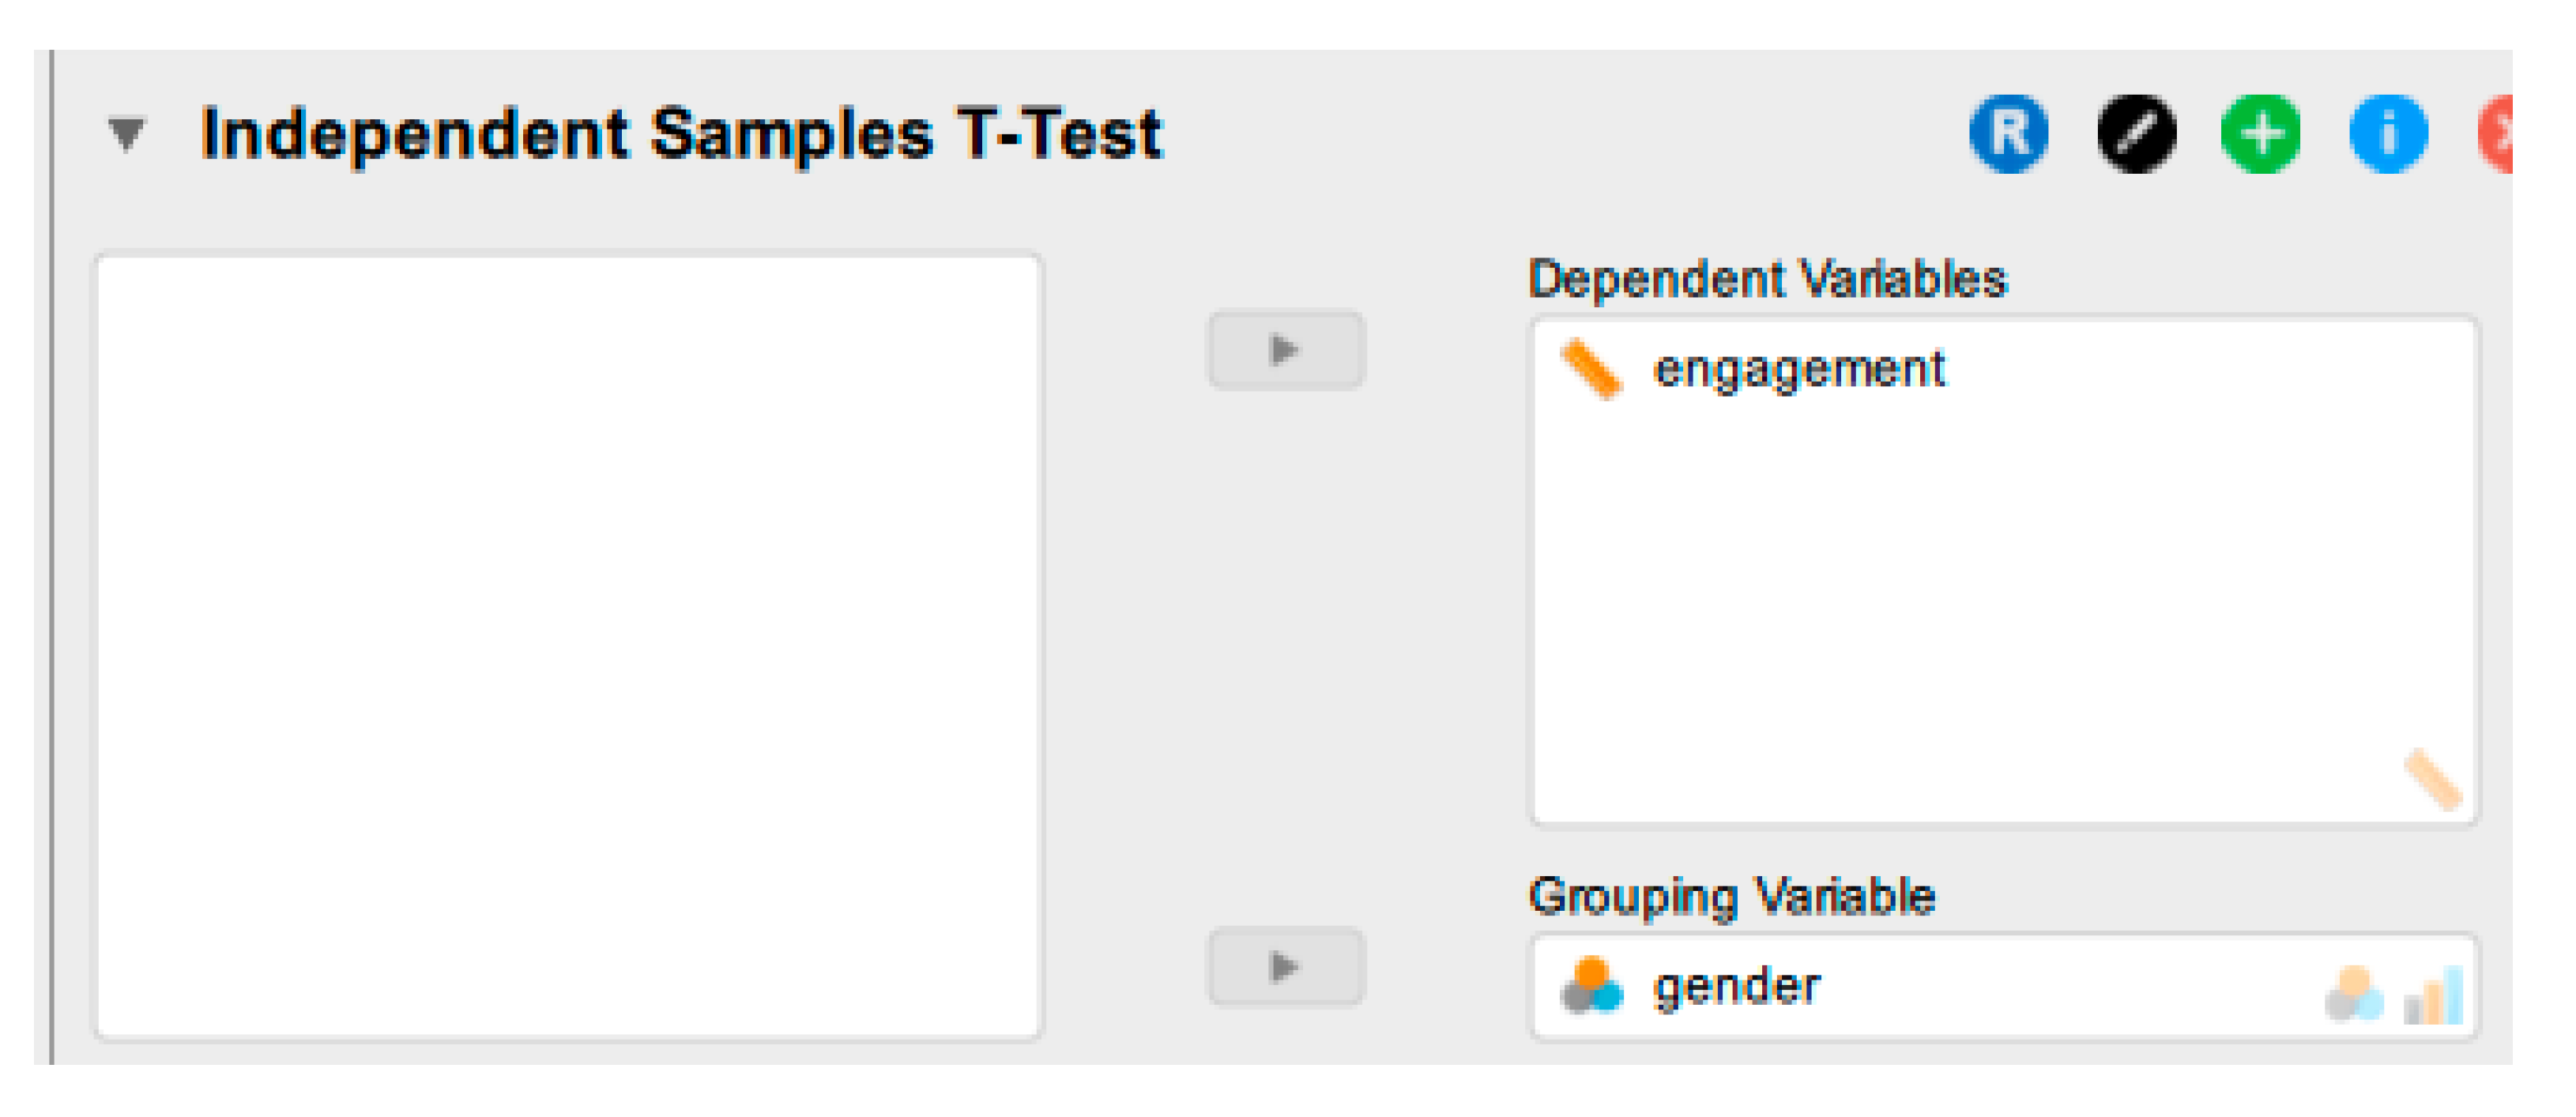Select the gender grouping variable
2576x1117 pixels.
(1736, 987)
